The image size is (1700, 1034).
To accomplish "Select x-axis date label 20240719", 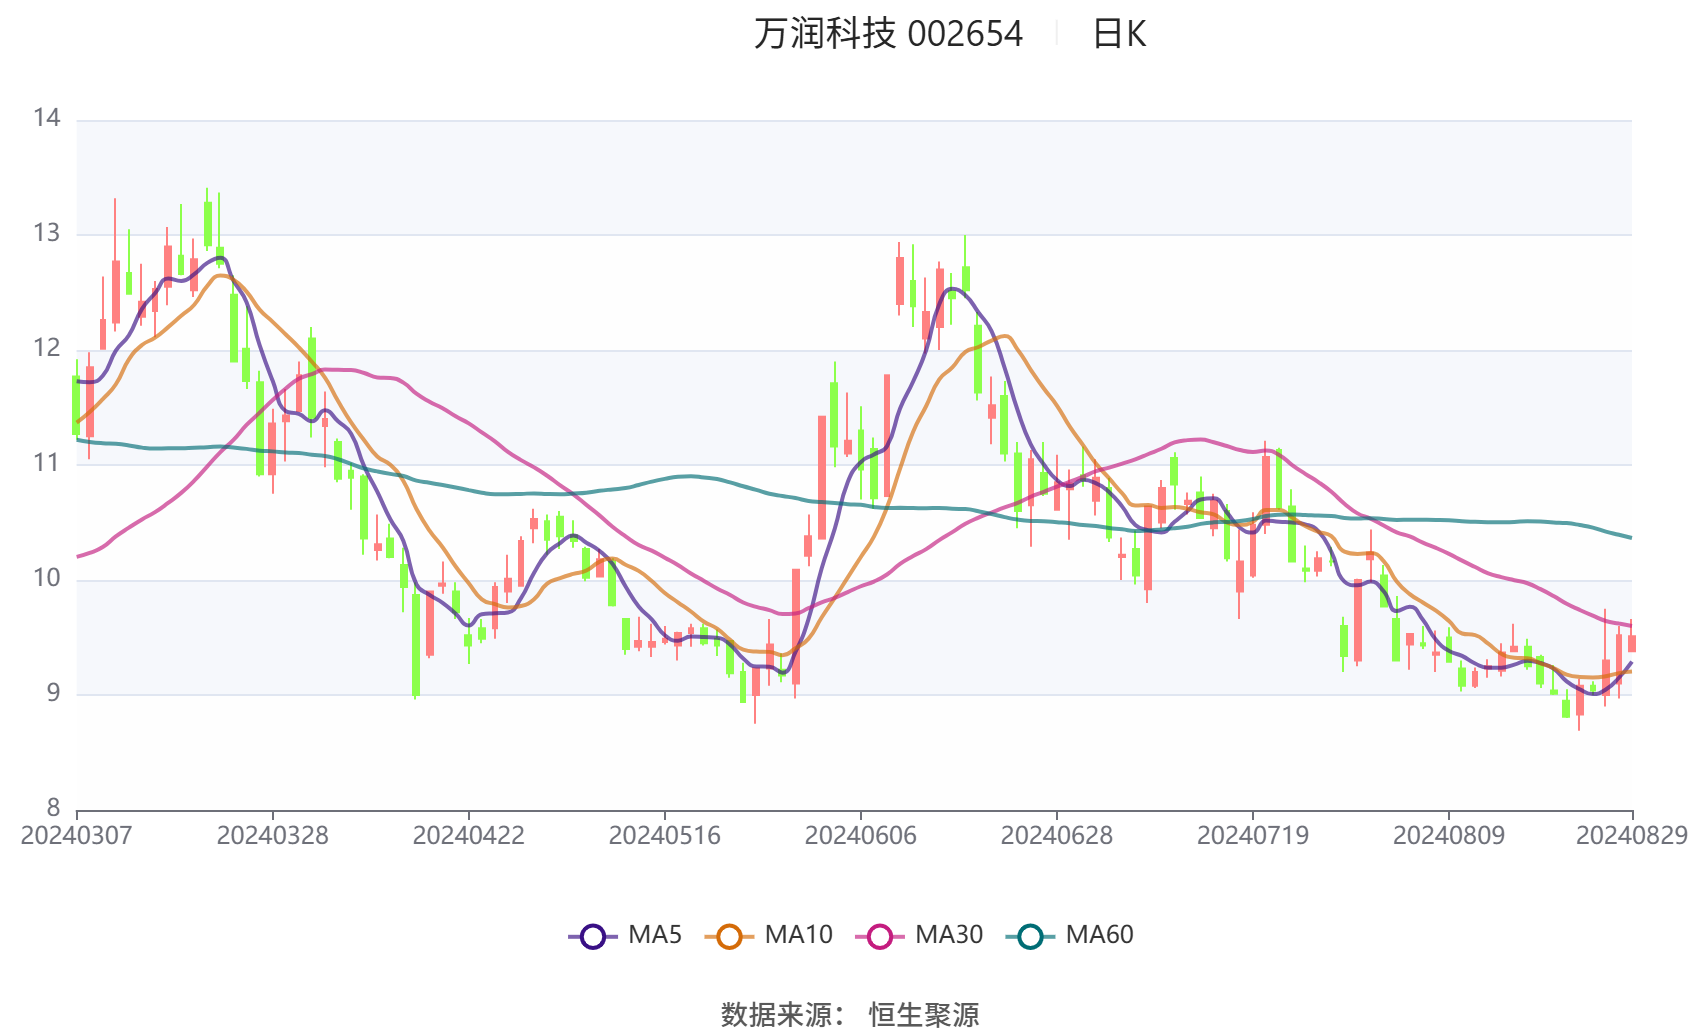I will 1252,836.
